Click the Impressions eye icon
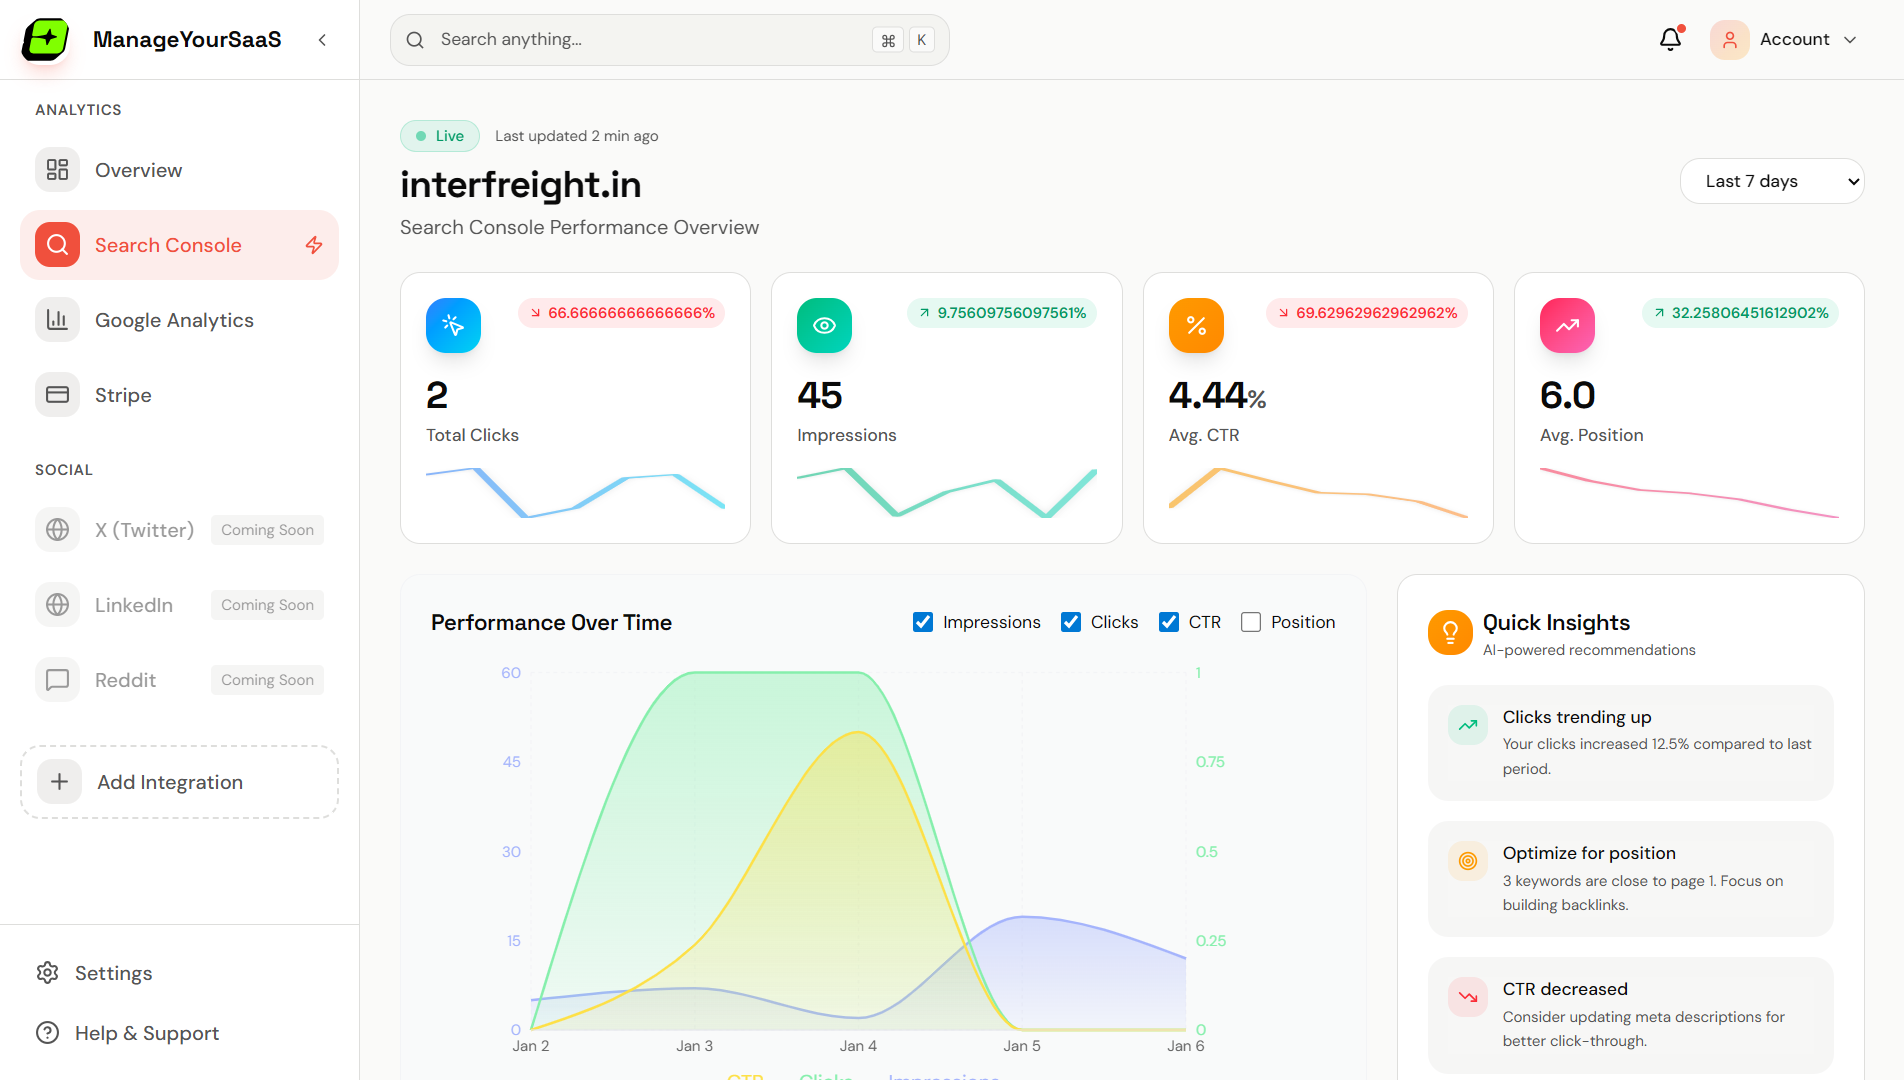This screenshot has width=1904, height=1080. point(824,325)
